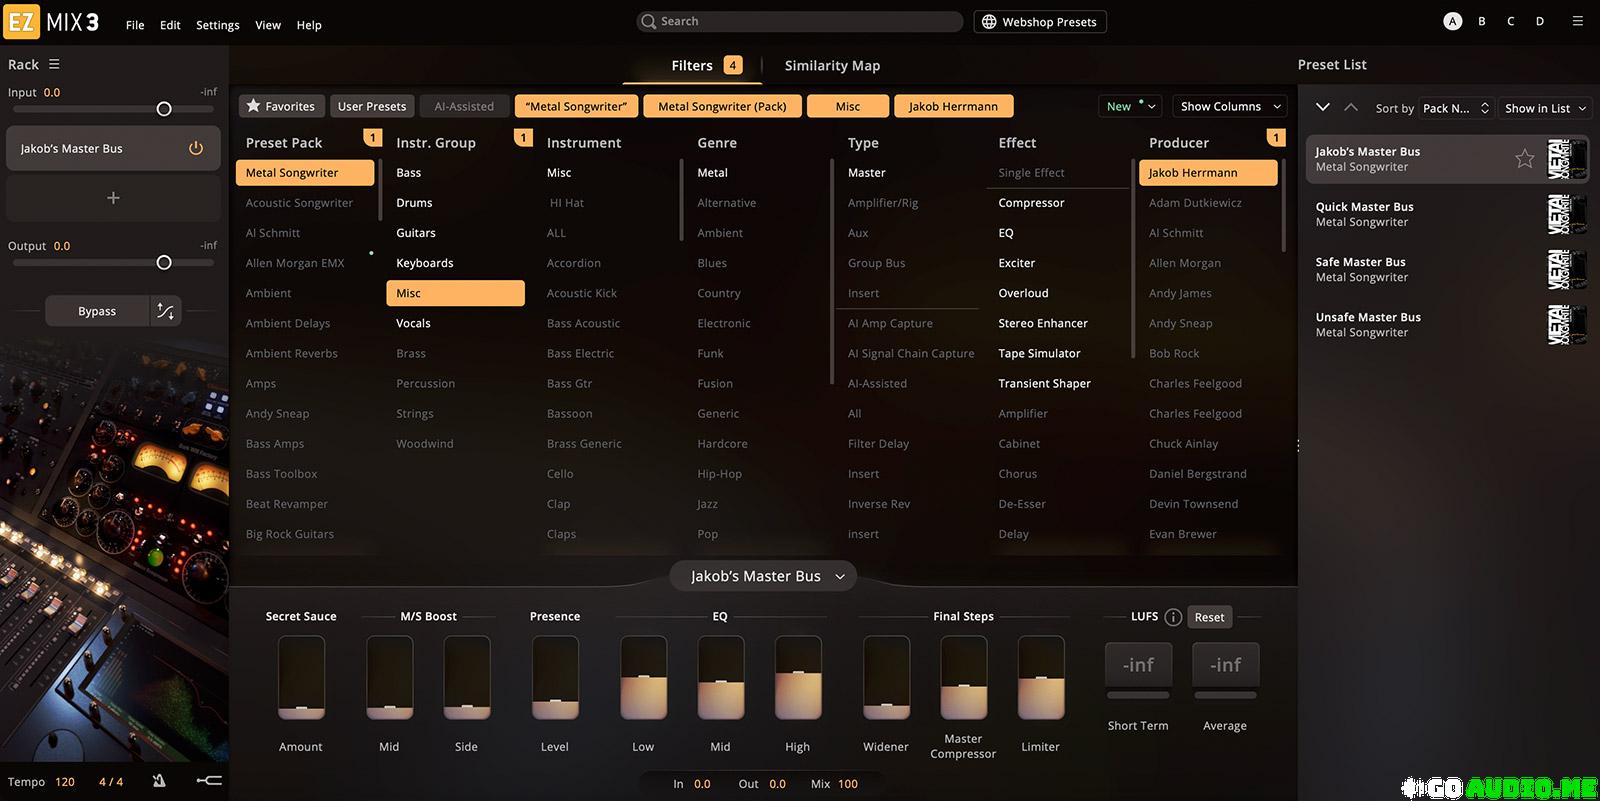1600x801 pixels.
Task: Click the plus icon to add rack slot
Action: click(113, 198)
